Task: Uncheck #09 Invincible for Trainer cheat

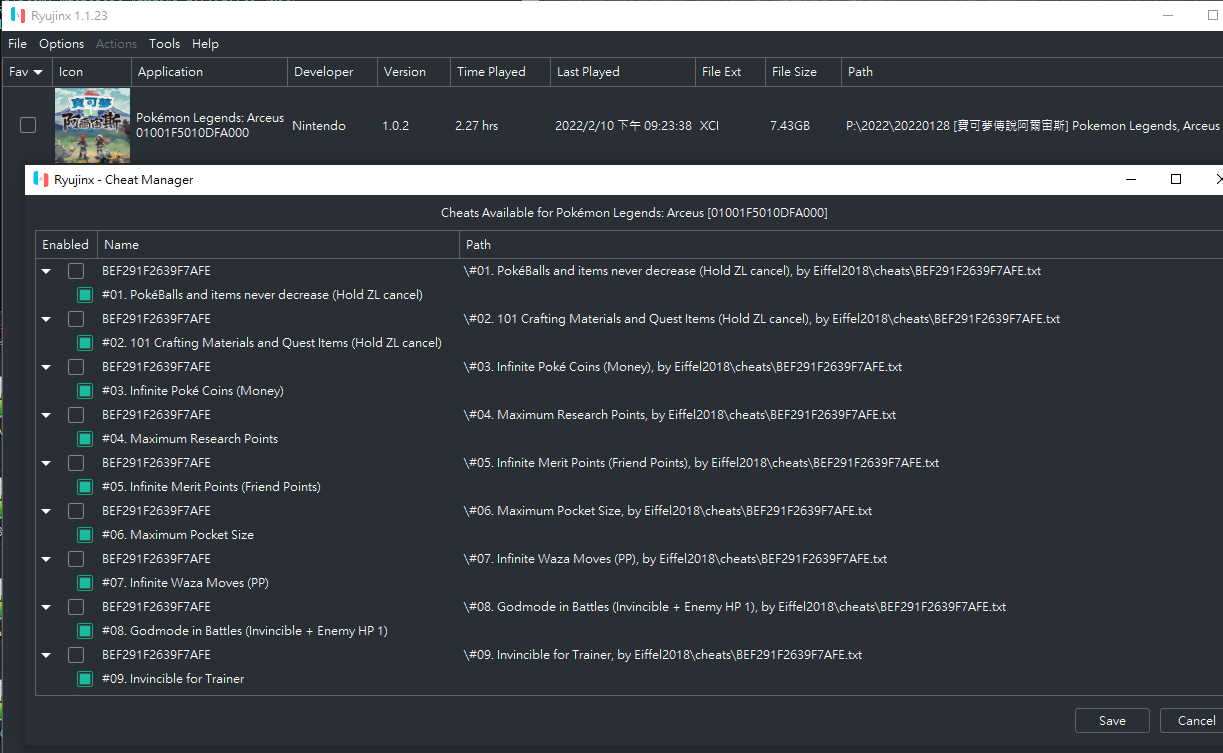Action: [x=85, y=679]
